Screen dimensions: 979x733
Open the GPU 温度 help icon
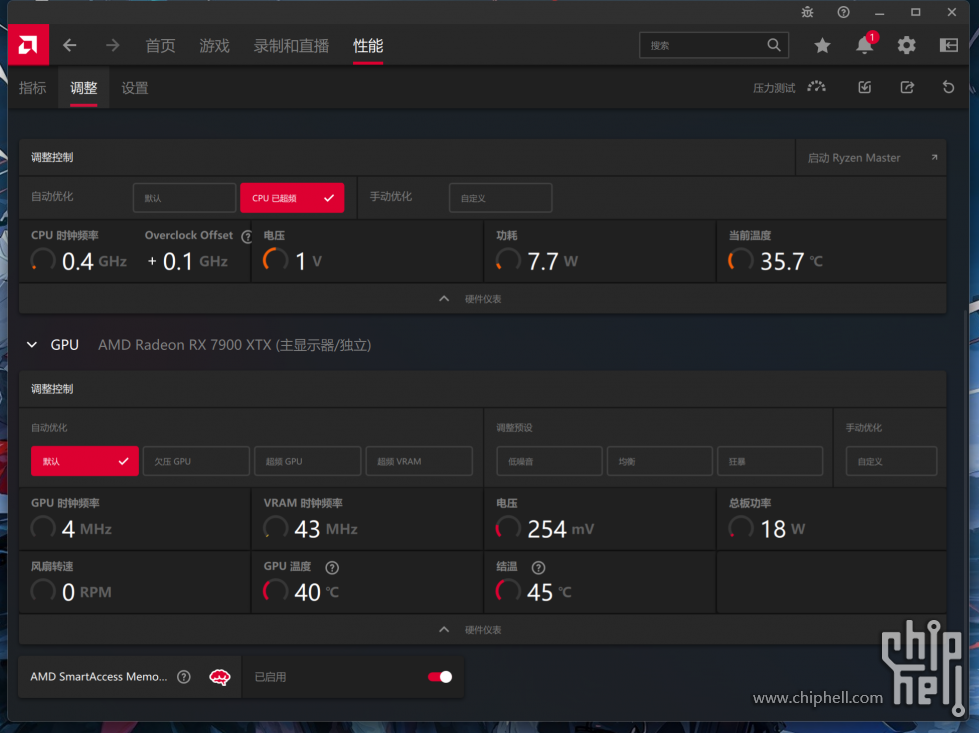tap(332, 568)
